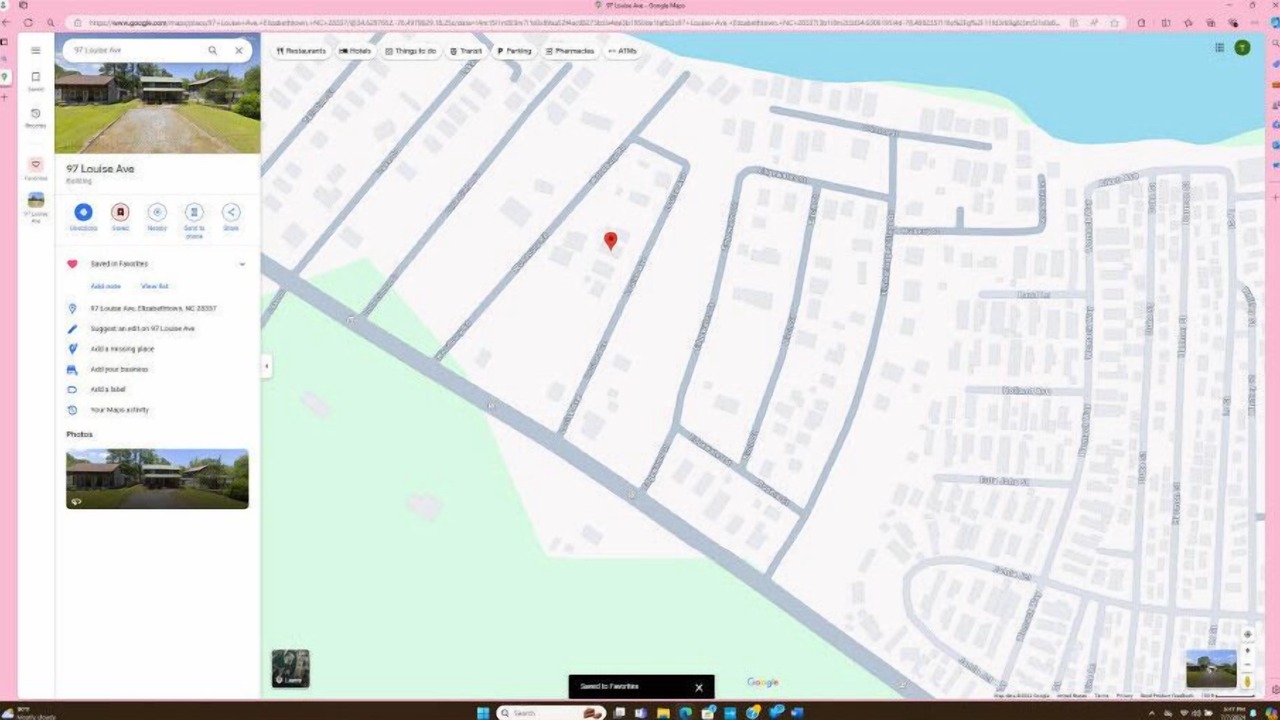
Task: Select the Restaurants filter chip
Action: [x=301, y=51]
